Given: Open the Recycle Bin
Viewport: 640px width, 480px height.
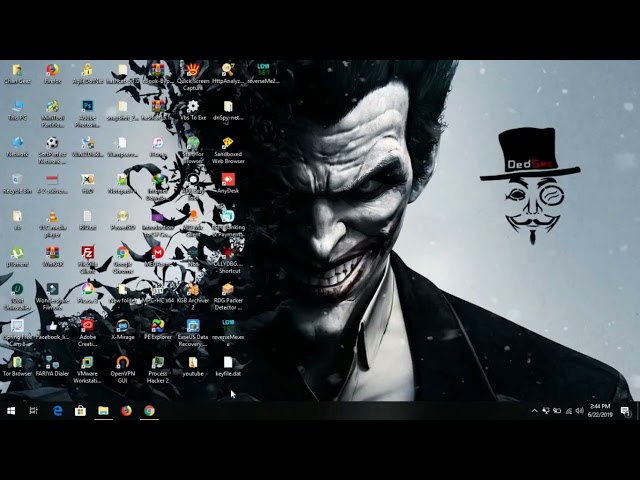Looking at the screenshot, I should click(17, 184).
